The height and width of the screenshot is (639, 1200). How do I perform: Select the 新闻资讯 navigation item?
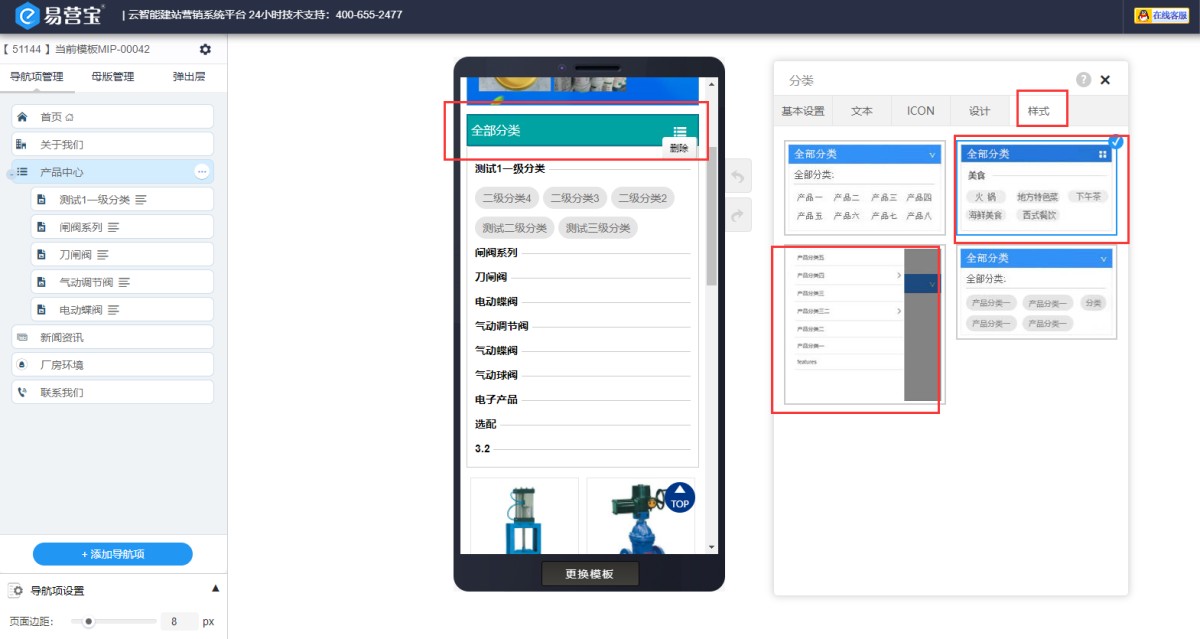pyautogui.click(x=113, y=337)
